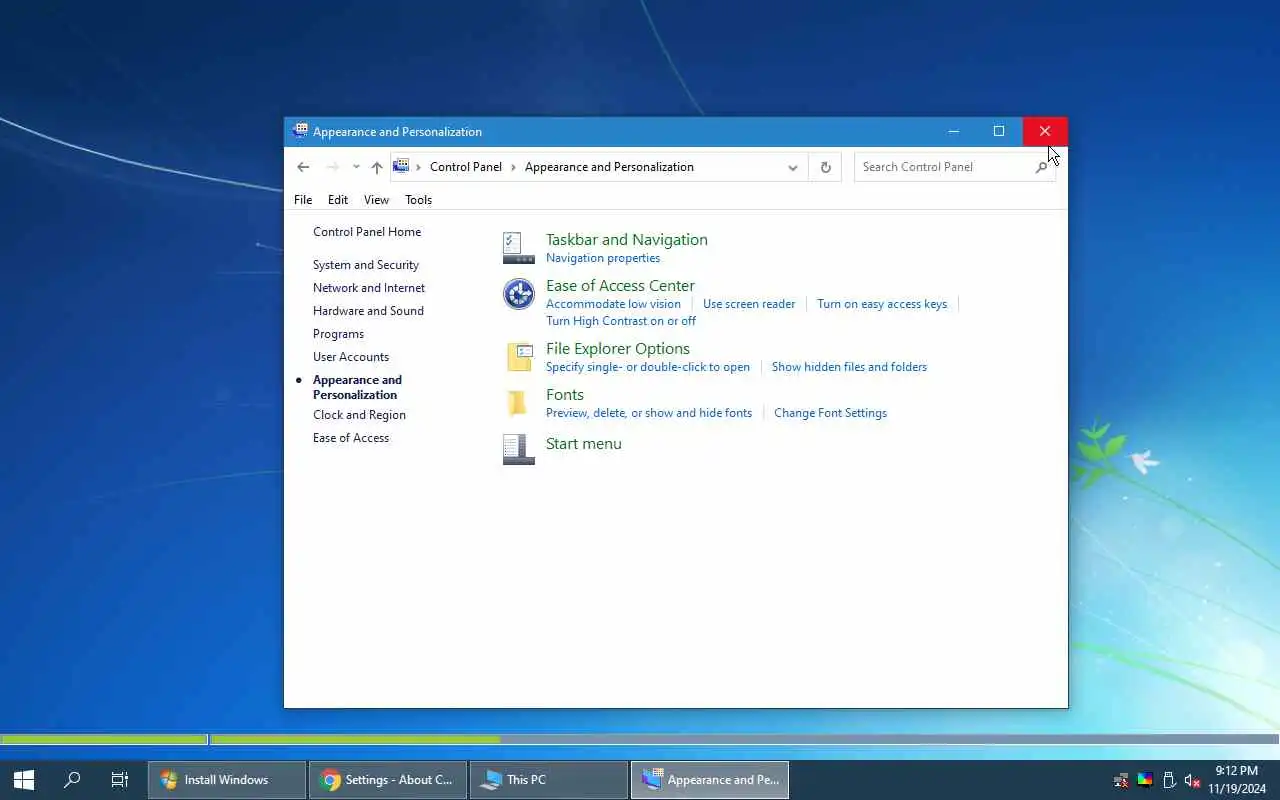Viewport: 1280px width, 800px height.
Task: Click the window title bar icon
Action: [x=300, y=131]
